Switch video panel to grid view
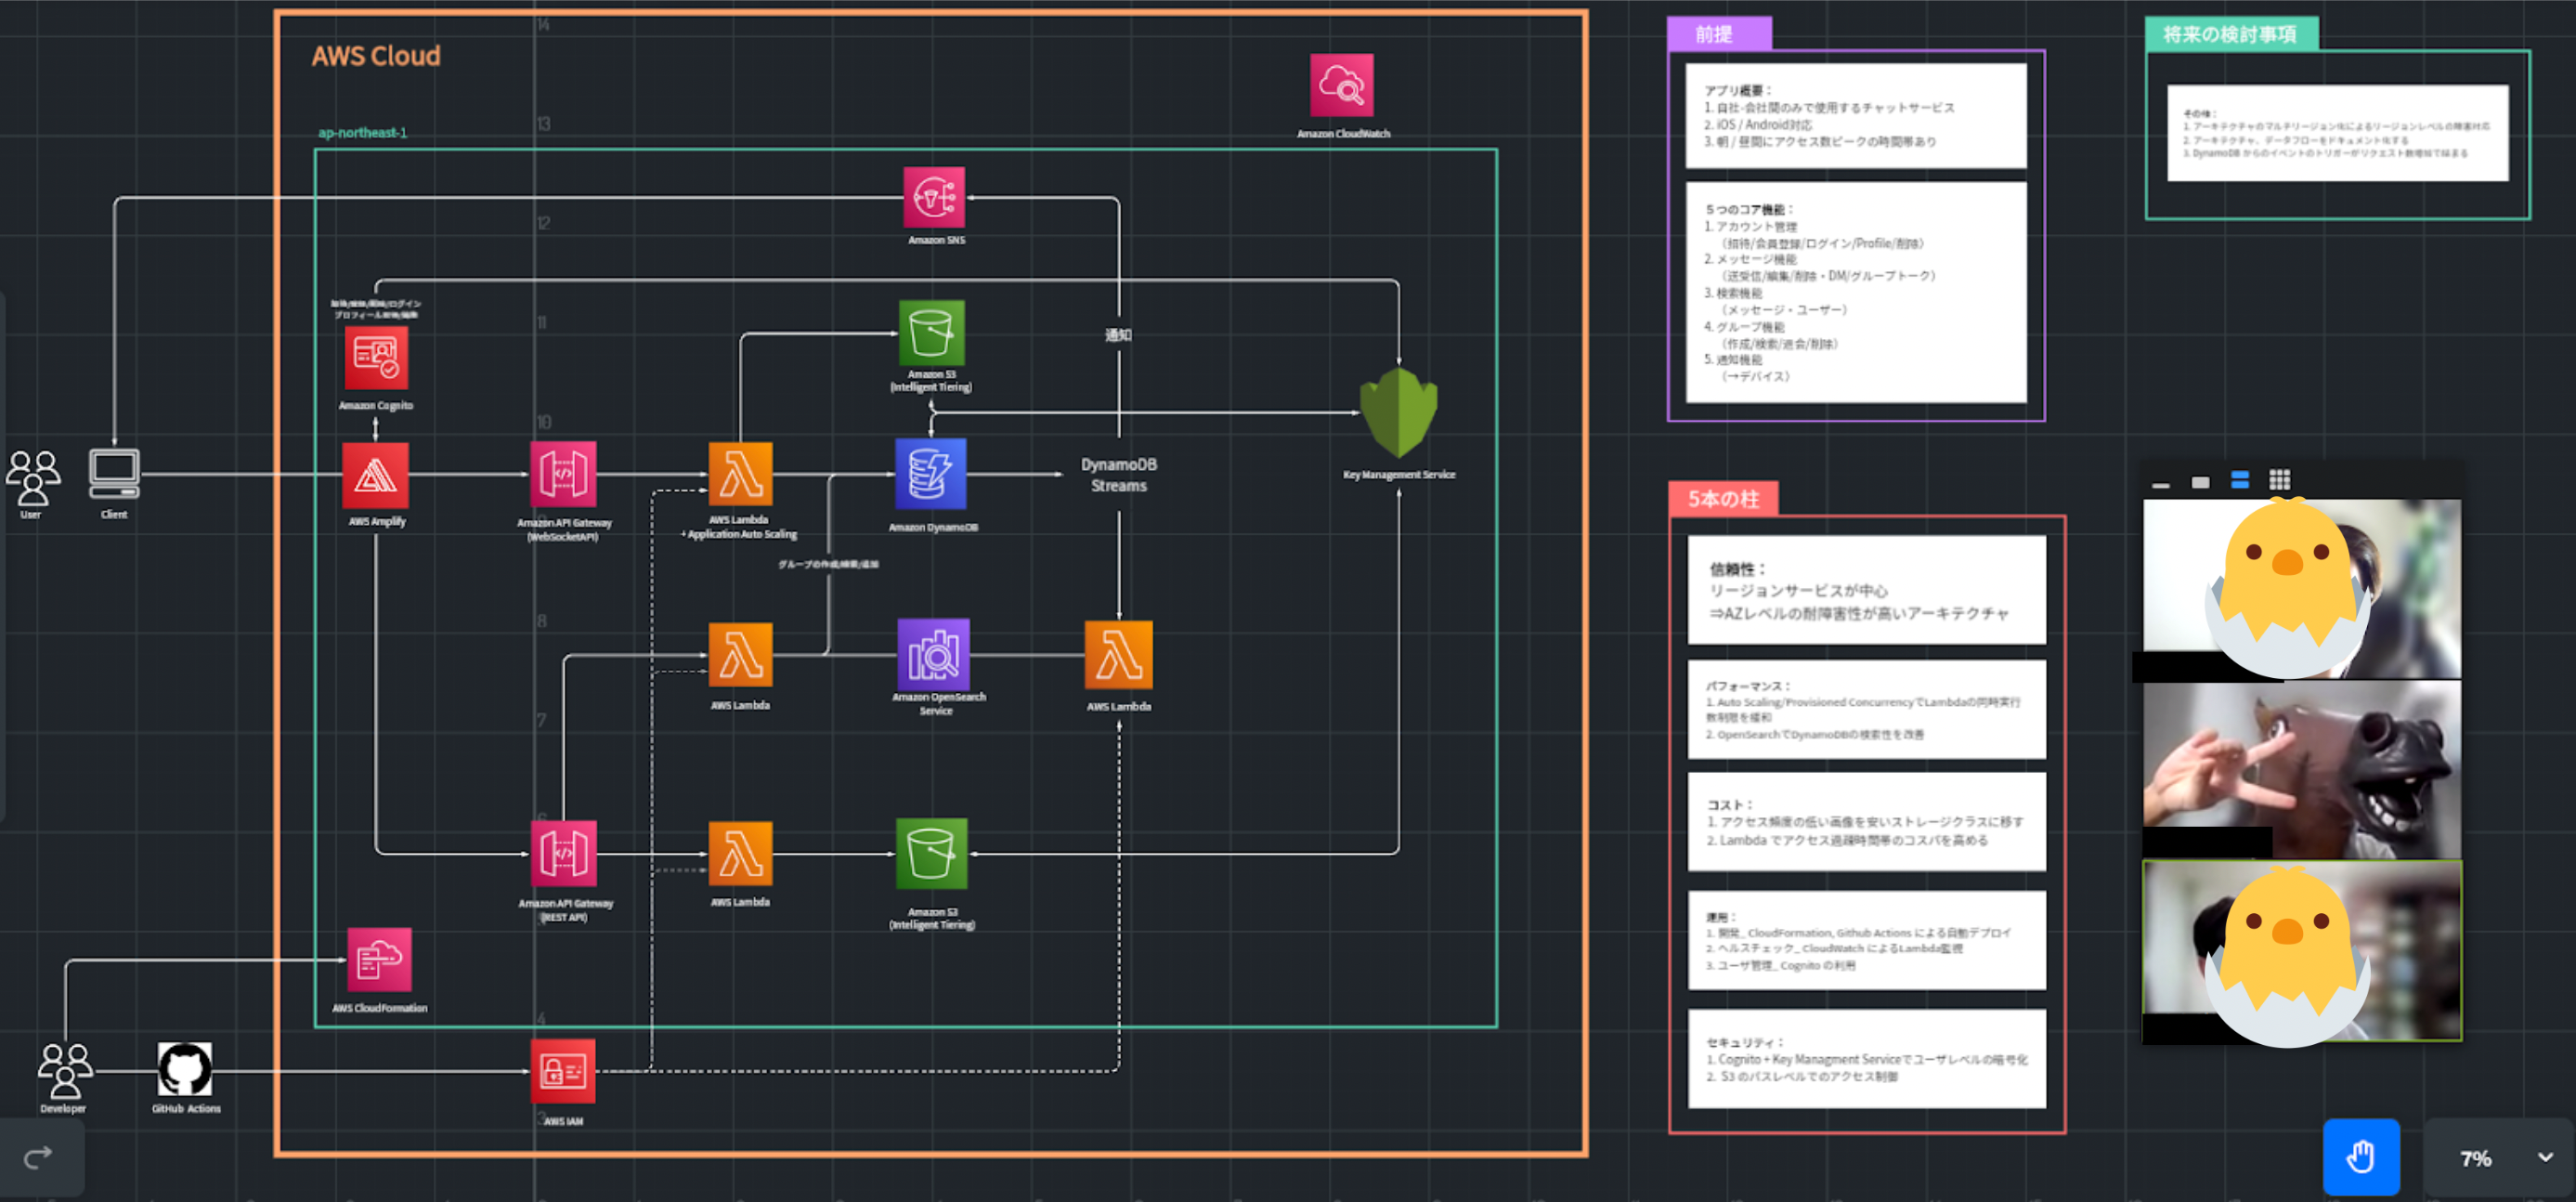Screen dimensions: 2576x1202 point(2279,480)
